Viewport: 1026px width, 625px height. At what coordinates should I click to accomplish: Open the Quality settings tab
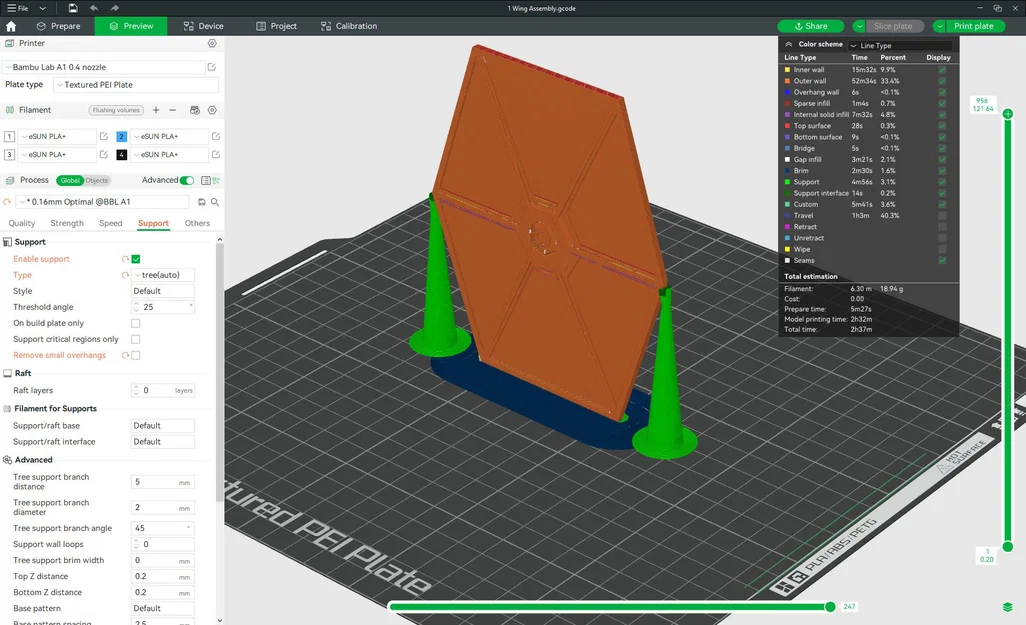(x=22, y=223)
